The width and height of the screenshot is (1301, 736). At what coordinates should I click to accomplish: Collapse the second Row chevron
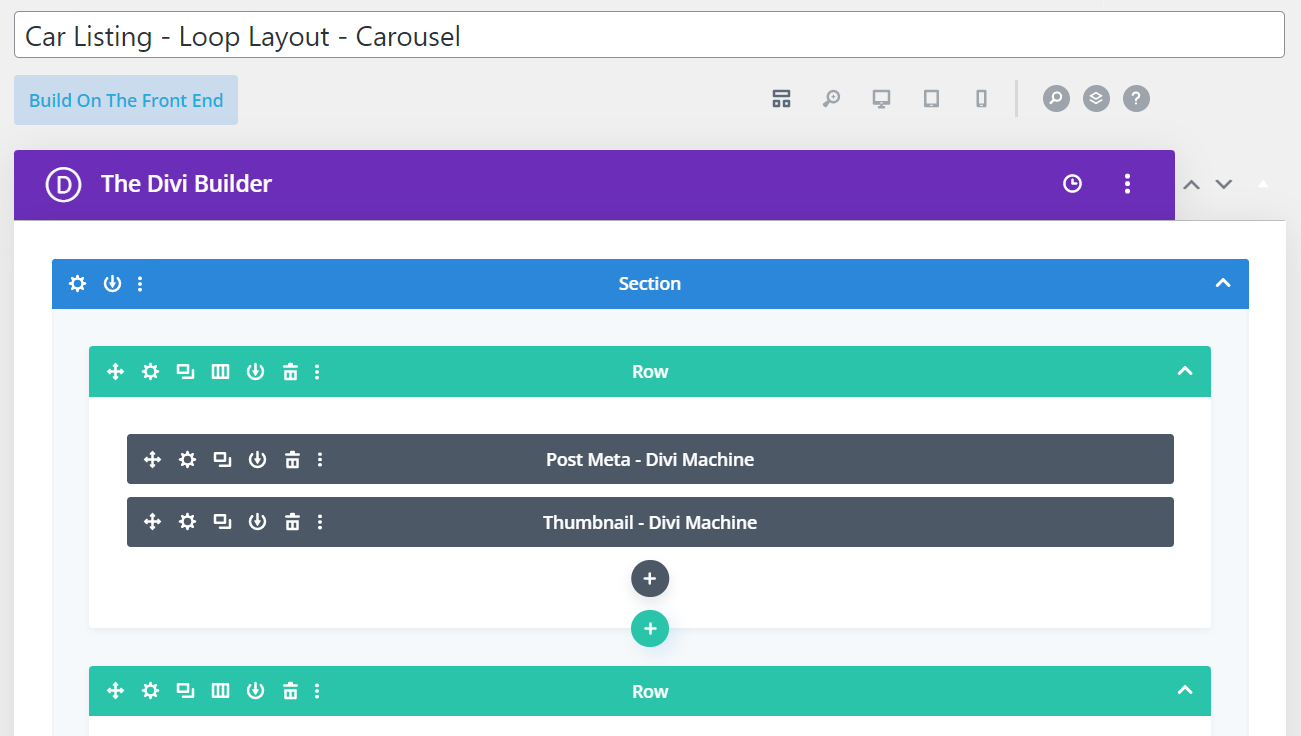(1185, 691)
